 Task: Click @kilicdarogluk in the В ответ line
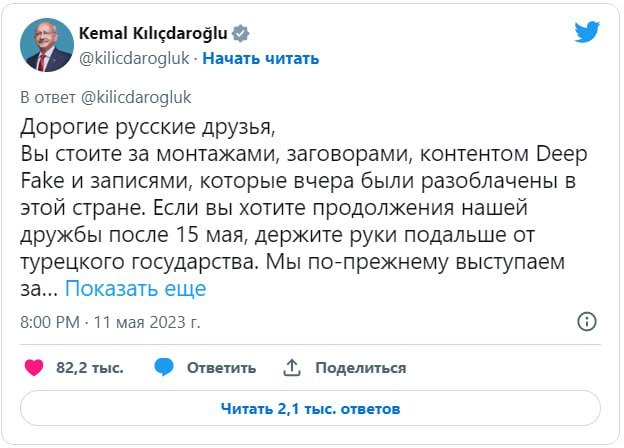(x=127, y=98)
